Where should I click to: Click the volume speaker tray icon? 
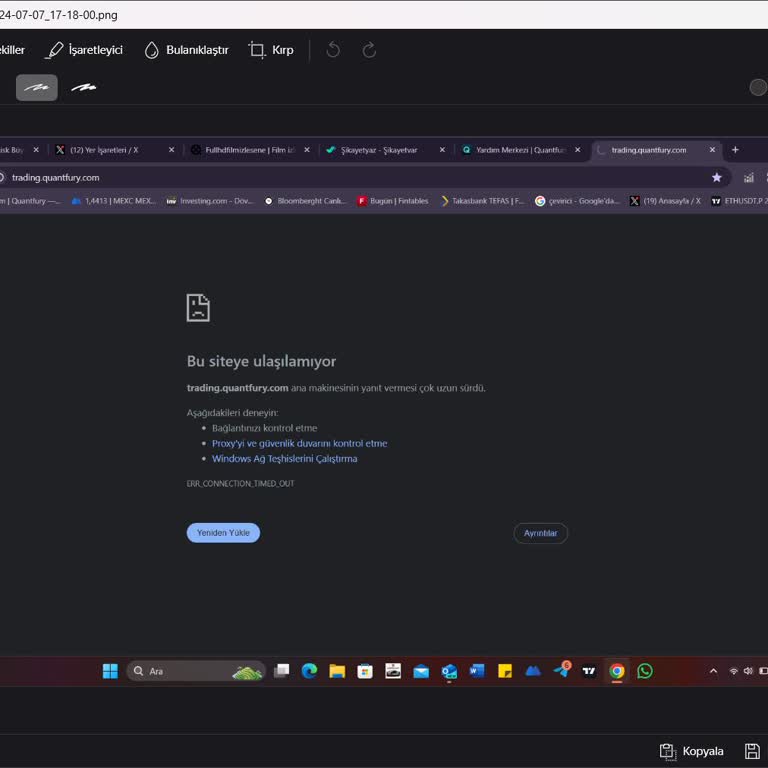[x=748, y=671]
